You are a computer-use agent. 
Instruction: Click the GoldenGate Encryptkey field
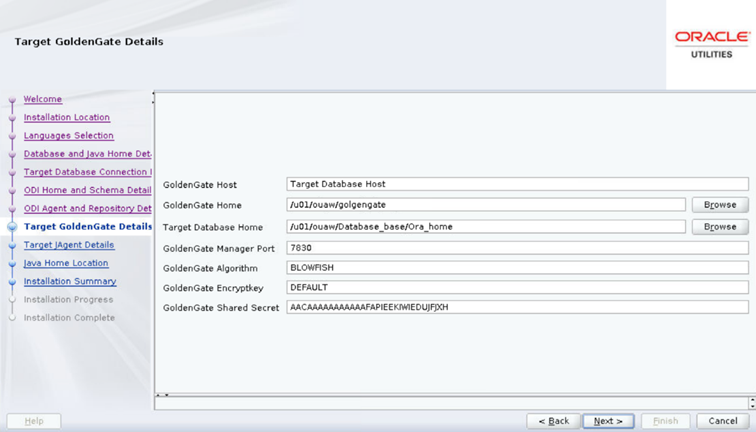pos(517,287)
